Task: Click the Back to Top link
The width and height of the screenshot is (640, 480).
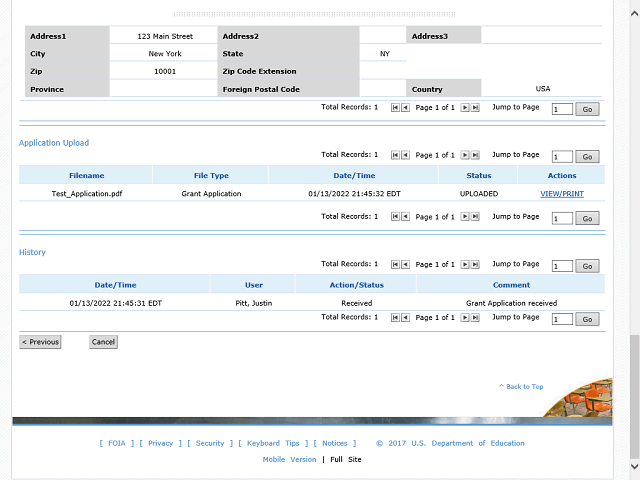Action: (521, 387)
